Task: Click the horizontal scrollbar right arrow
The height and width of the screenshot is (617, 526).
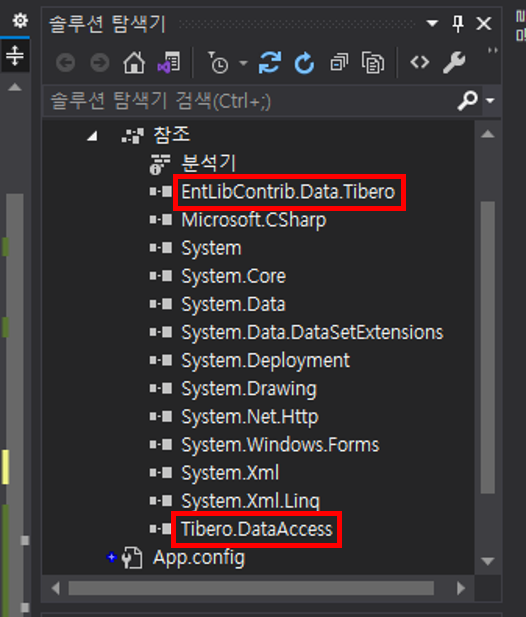Action: 461,588
